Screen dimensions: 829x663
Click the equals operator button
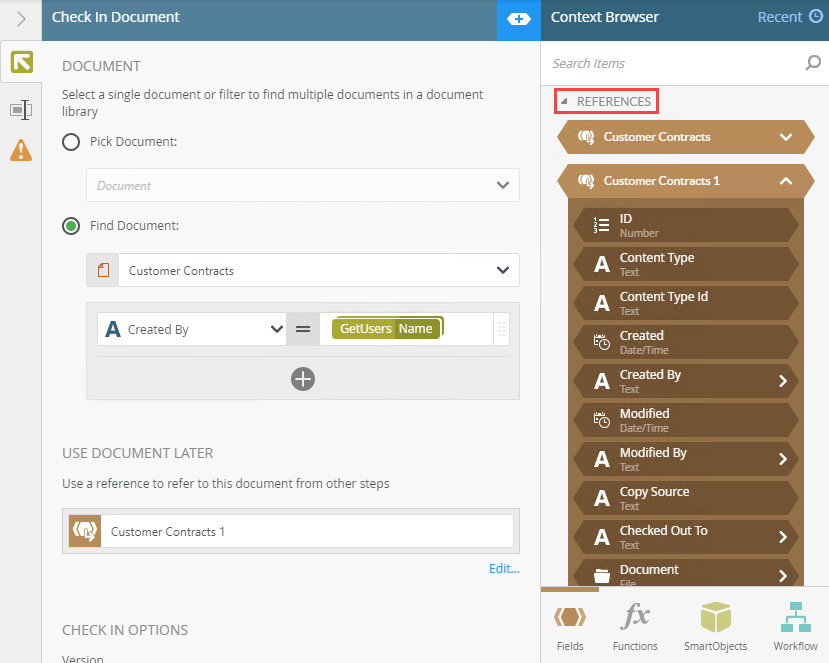tap(303, 329)
